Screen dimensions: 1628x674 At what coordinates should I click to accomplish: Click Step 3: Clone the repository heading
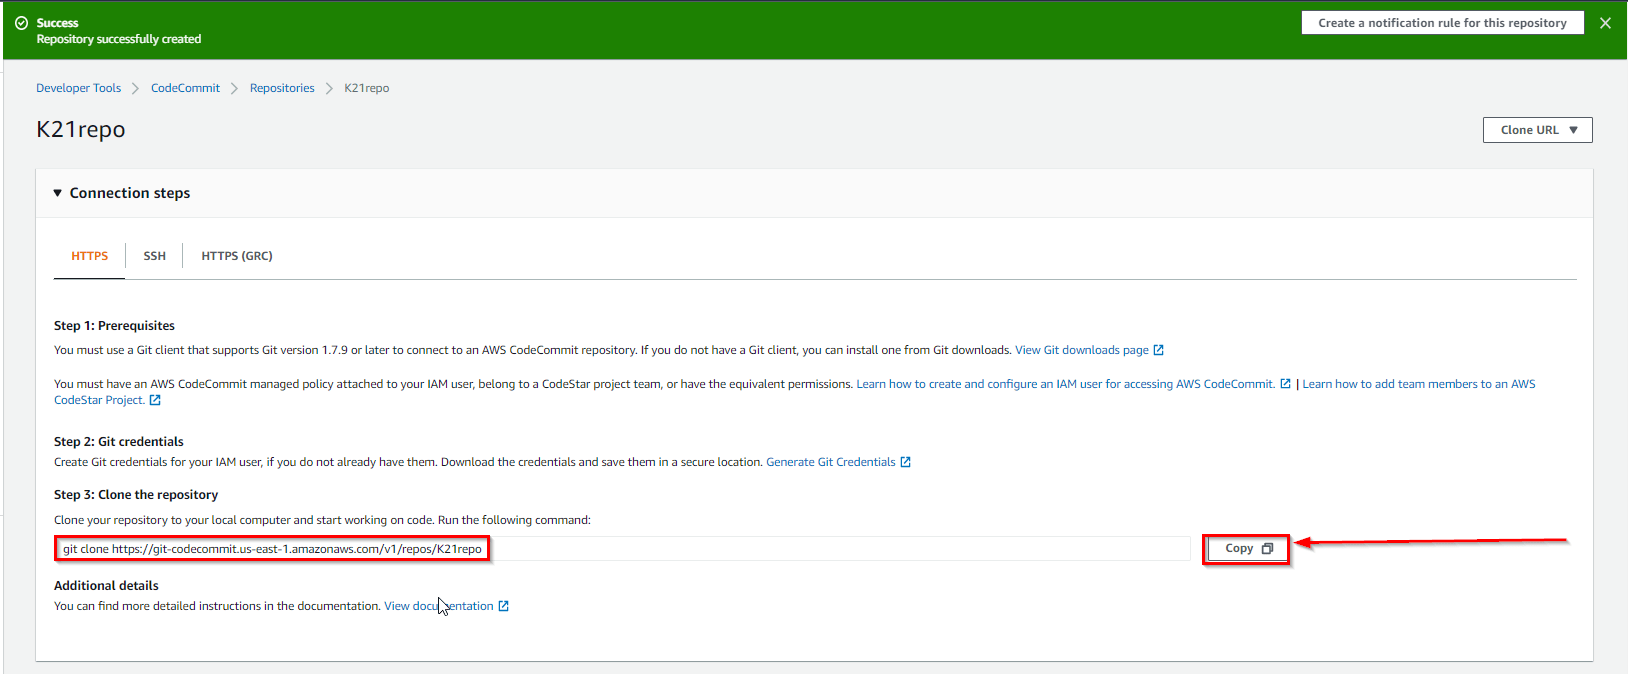[x=136, y=495]
